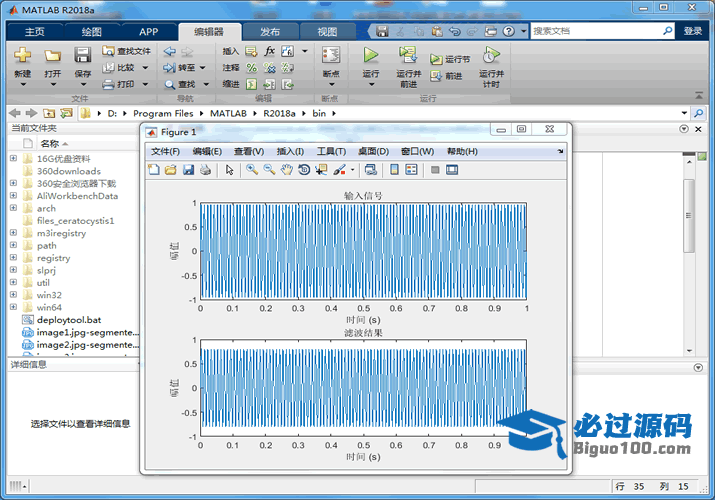The width and height of the screenshot is (715, 500).
Task: Click the 登录 sign-in button
Action: coord(693,31)
